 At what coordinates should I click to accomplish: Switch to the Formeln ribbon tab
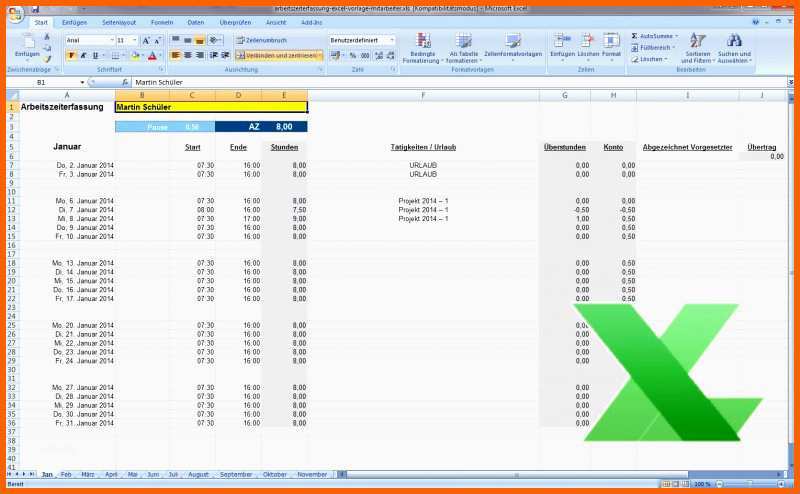point(161,22)
